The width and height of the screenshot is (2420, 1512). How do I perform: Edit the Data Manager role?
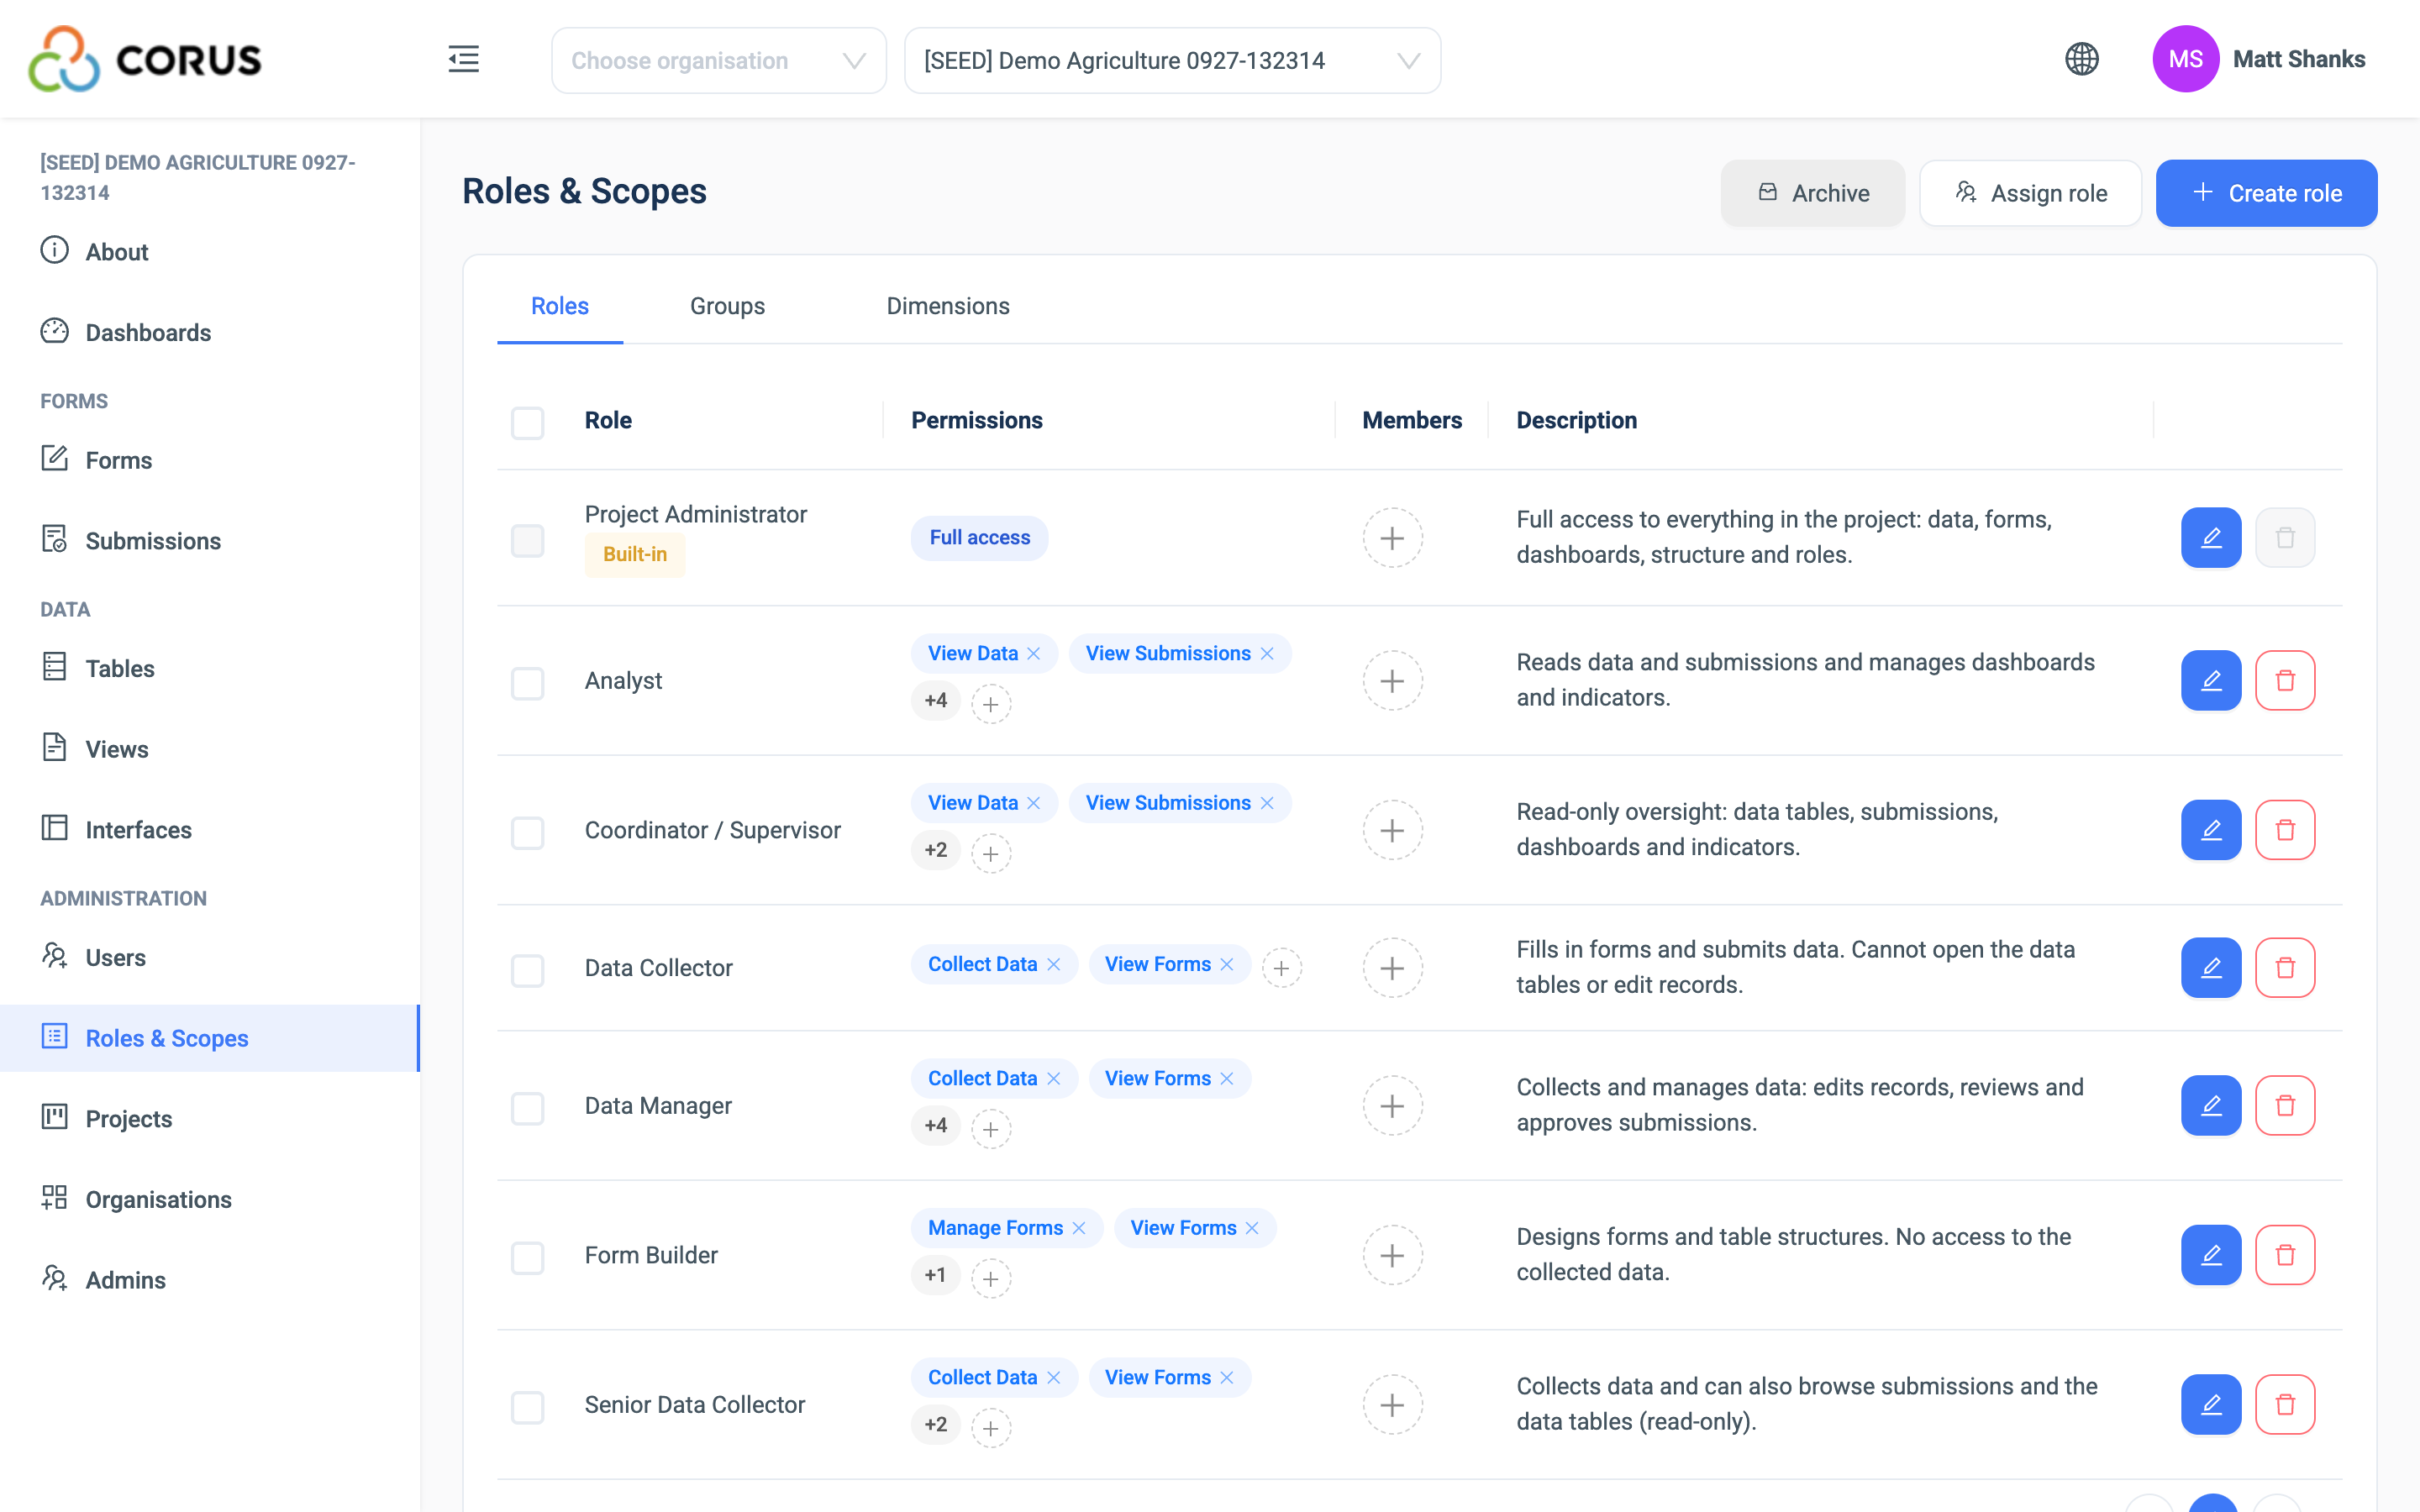(2211, 1106)
